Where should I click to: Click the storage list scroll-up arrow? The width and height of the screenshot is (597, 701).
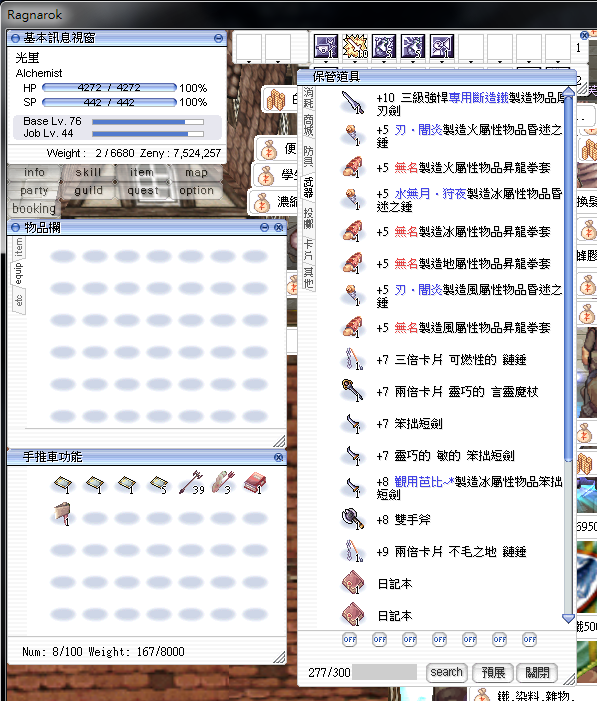click(568, 93)
